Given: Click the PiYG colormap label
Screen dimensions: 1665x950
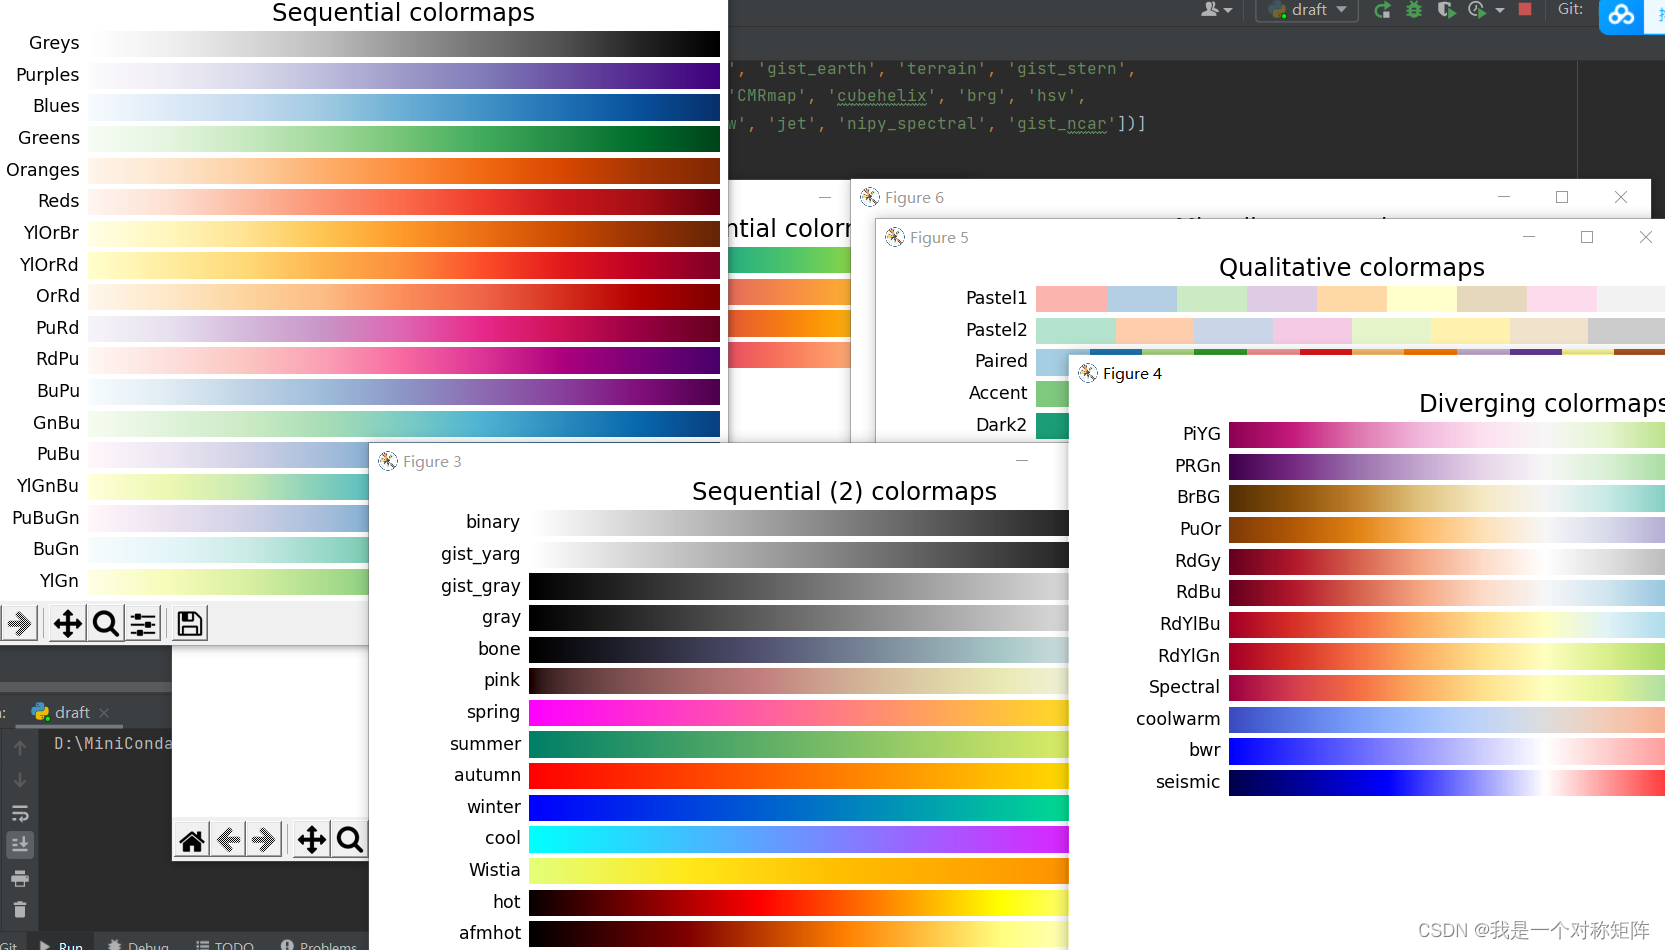Looking at the screenshot, I should click(1202, 434).
